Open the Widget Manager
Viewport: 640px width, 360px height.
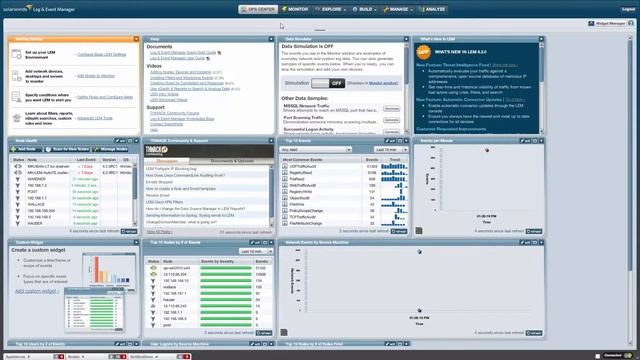coord(607,23)
